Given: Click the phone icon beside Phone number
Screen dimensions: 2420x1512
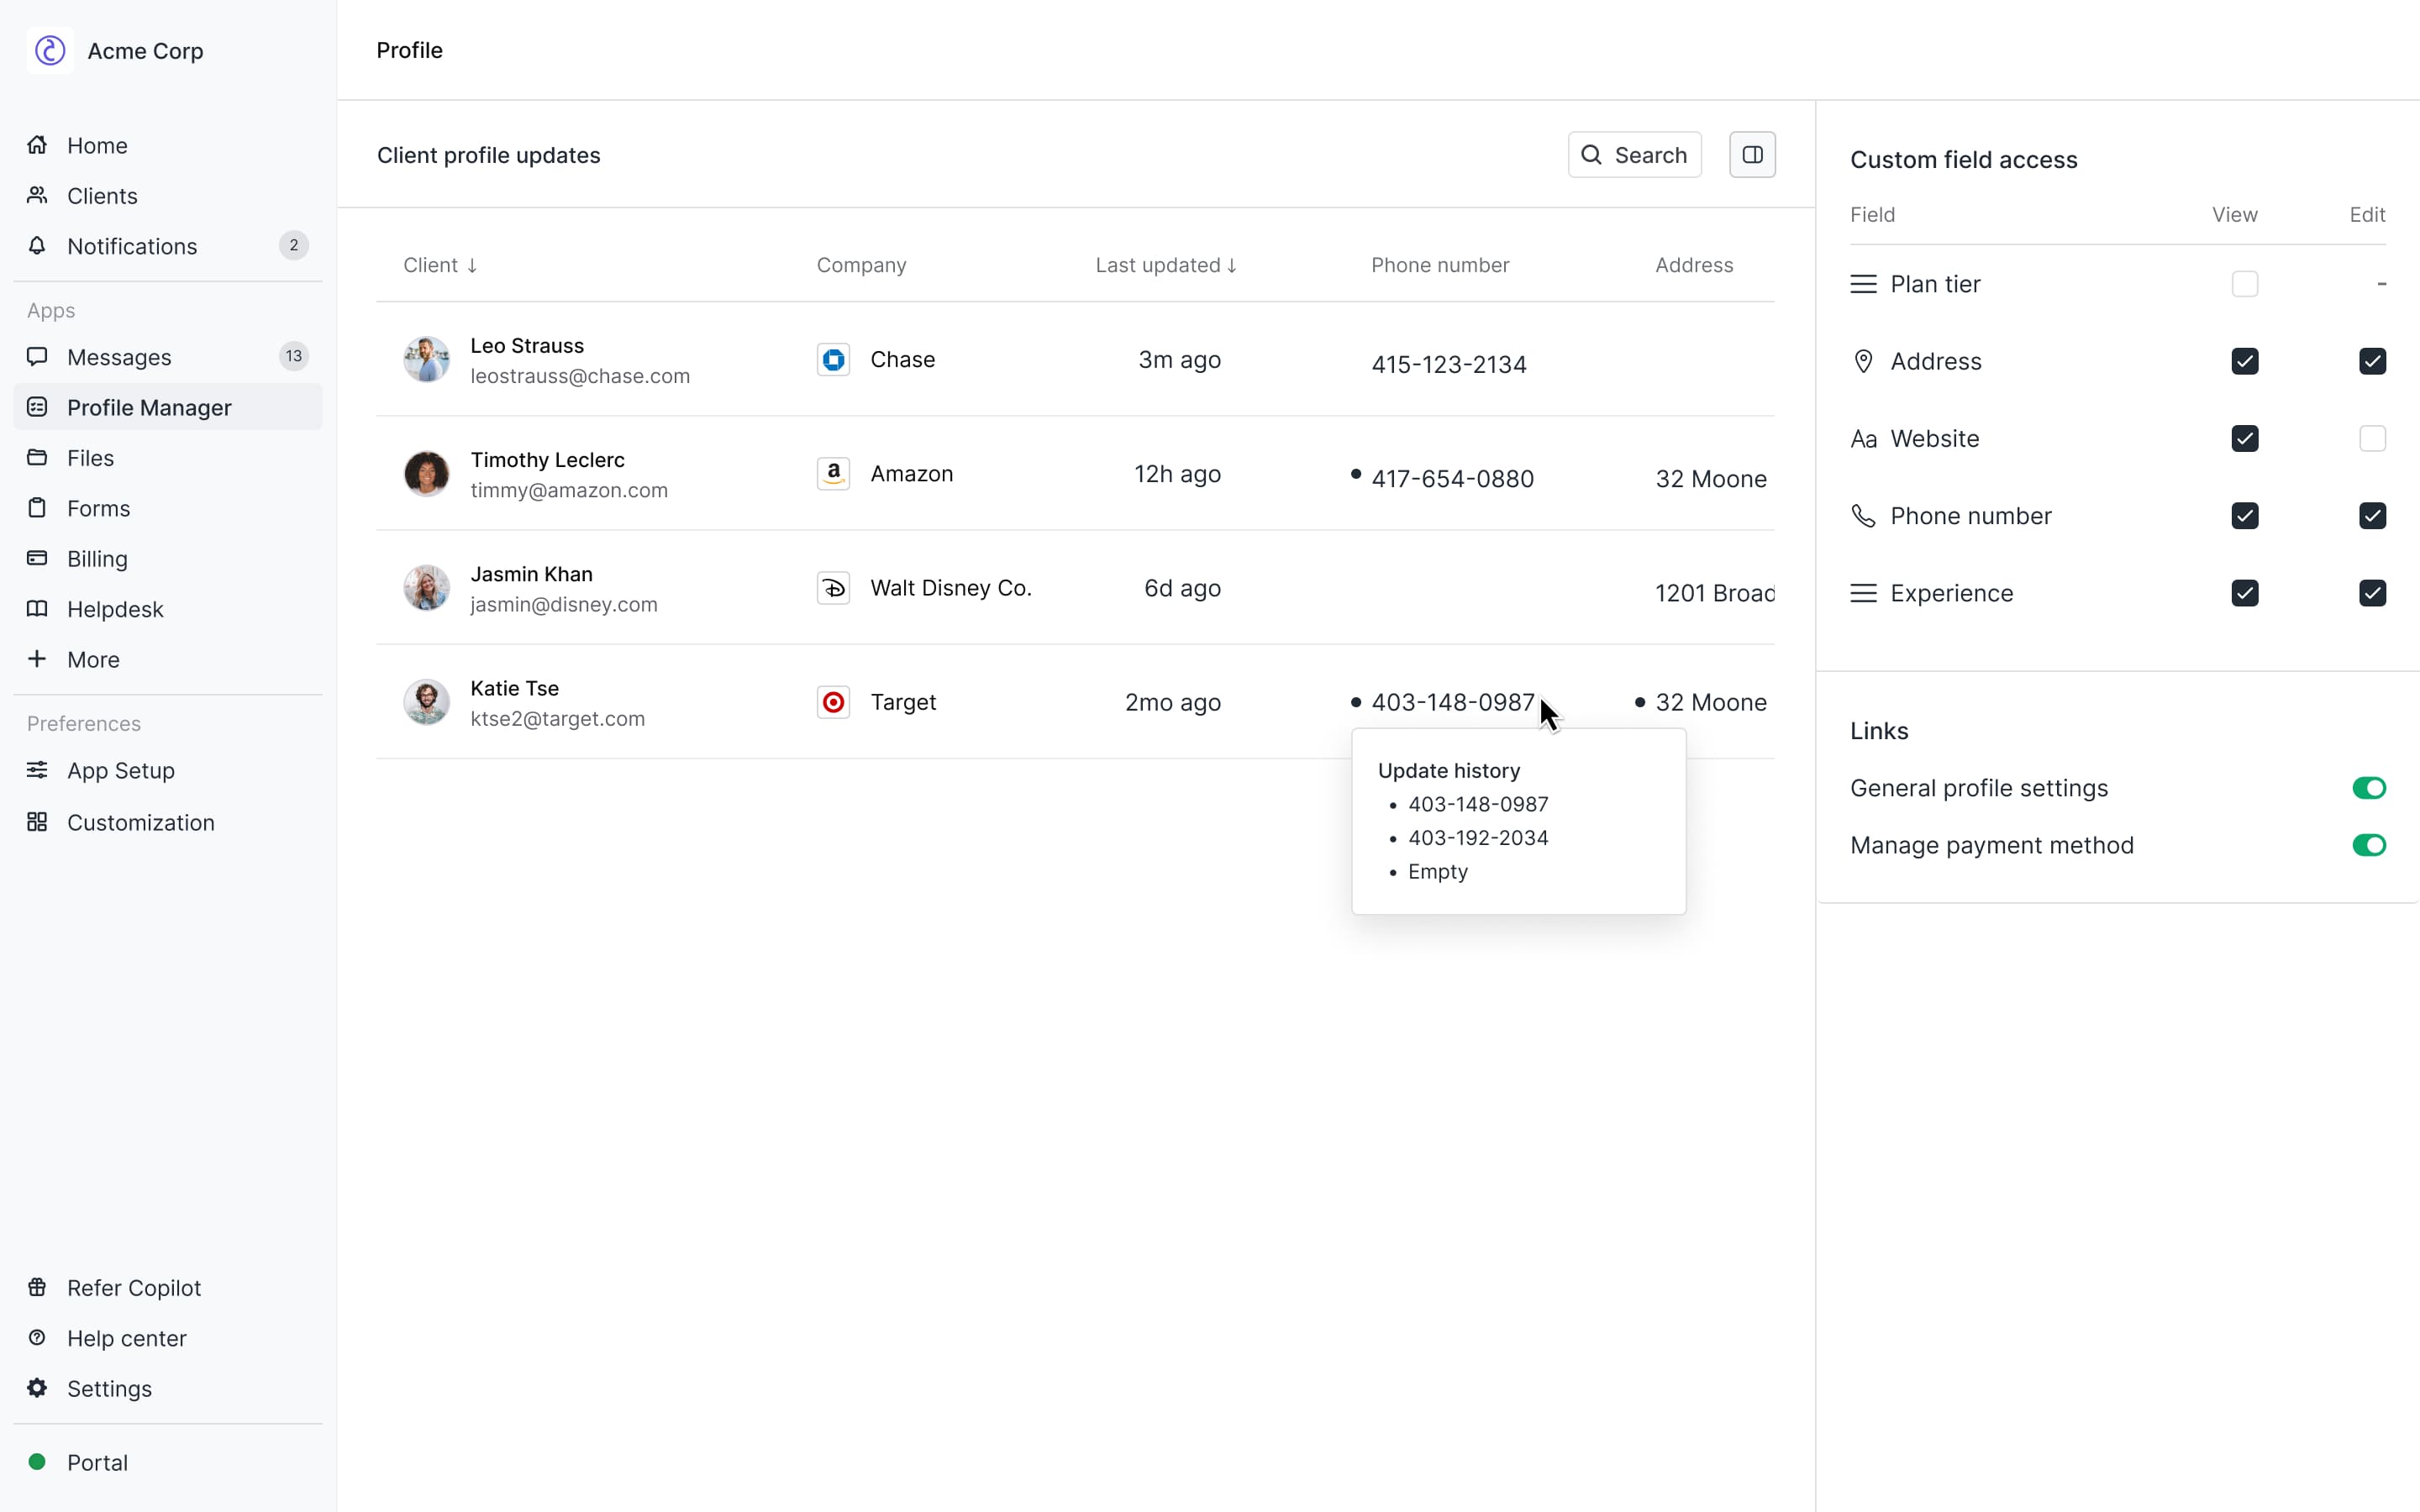Looking at the screenshot, I should 1863,516.
